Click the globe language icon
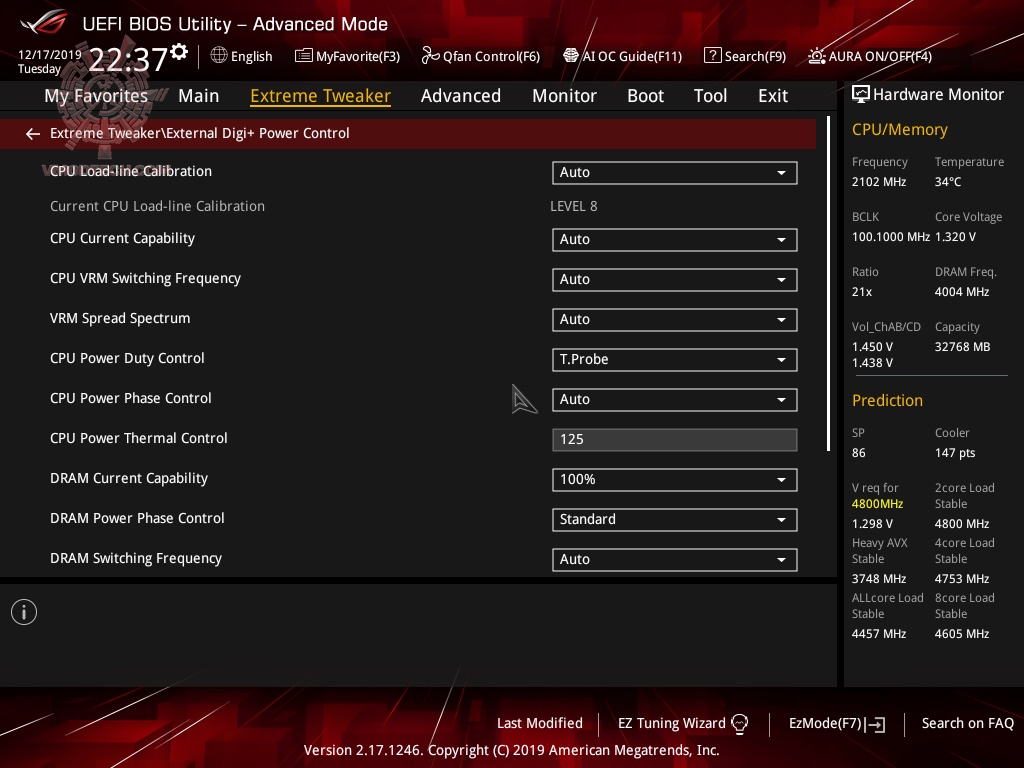 [x=219, y=56]
